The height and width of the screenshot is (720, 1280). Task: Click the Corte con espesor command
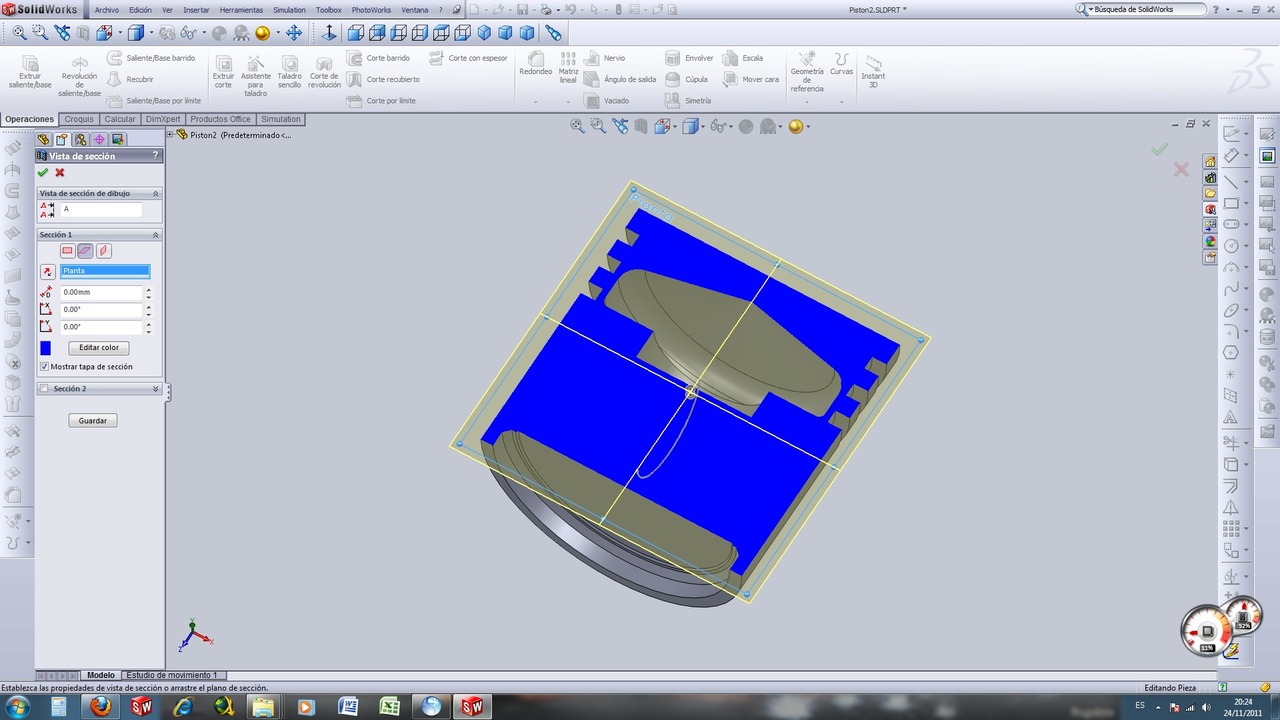pyautogui.click(x=469, y=58)
